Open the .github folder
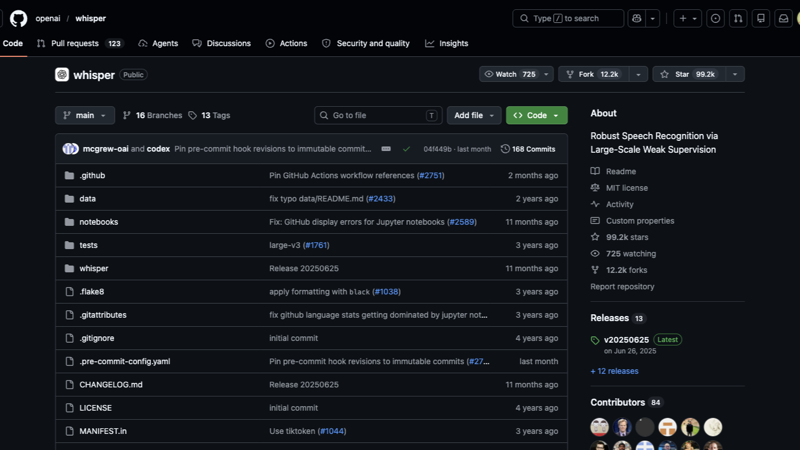Image resolution: width=800 pixels, height=450 pixels. (92, 176)
